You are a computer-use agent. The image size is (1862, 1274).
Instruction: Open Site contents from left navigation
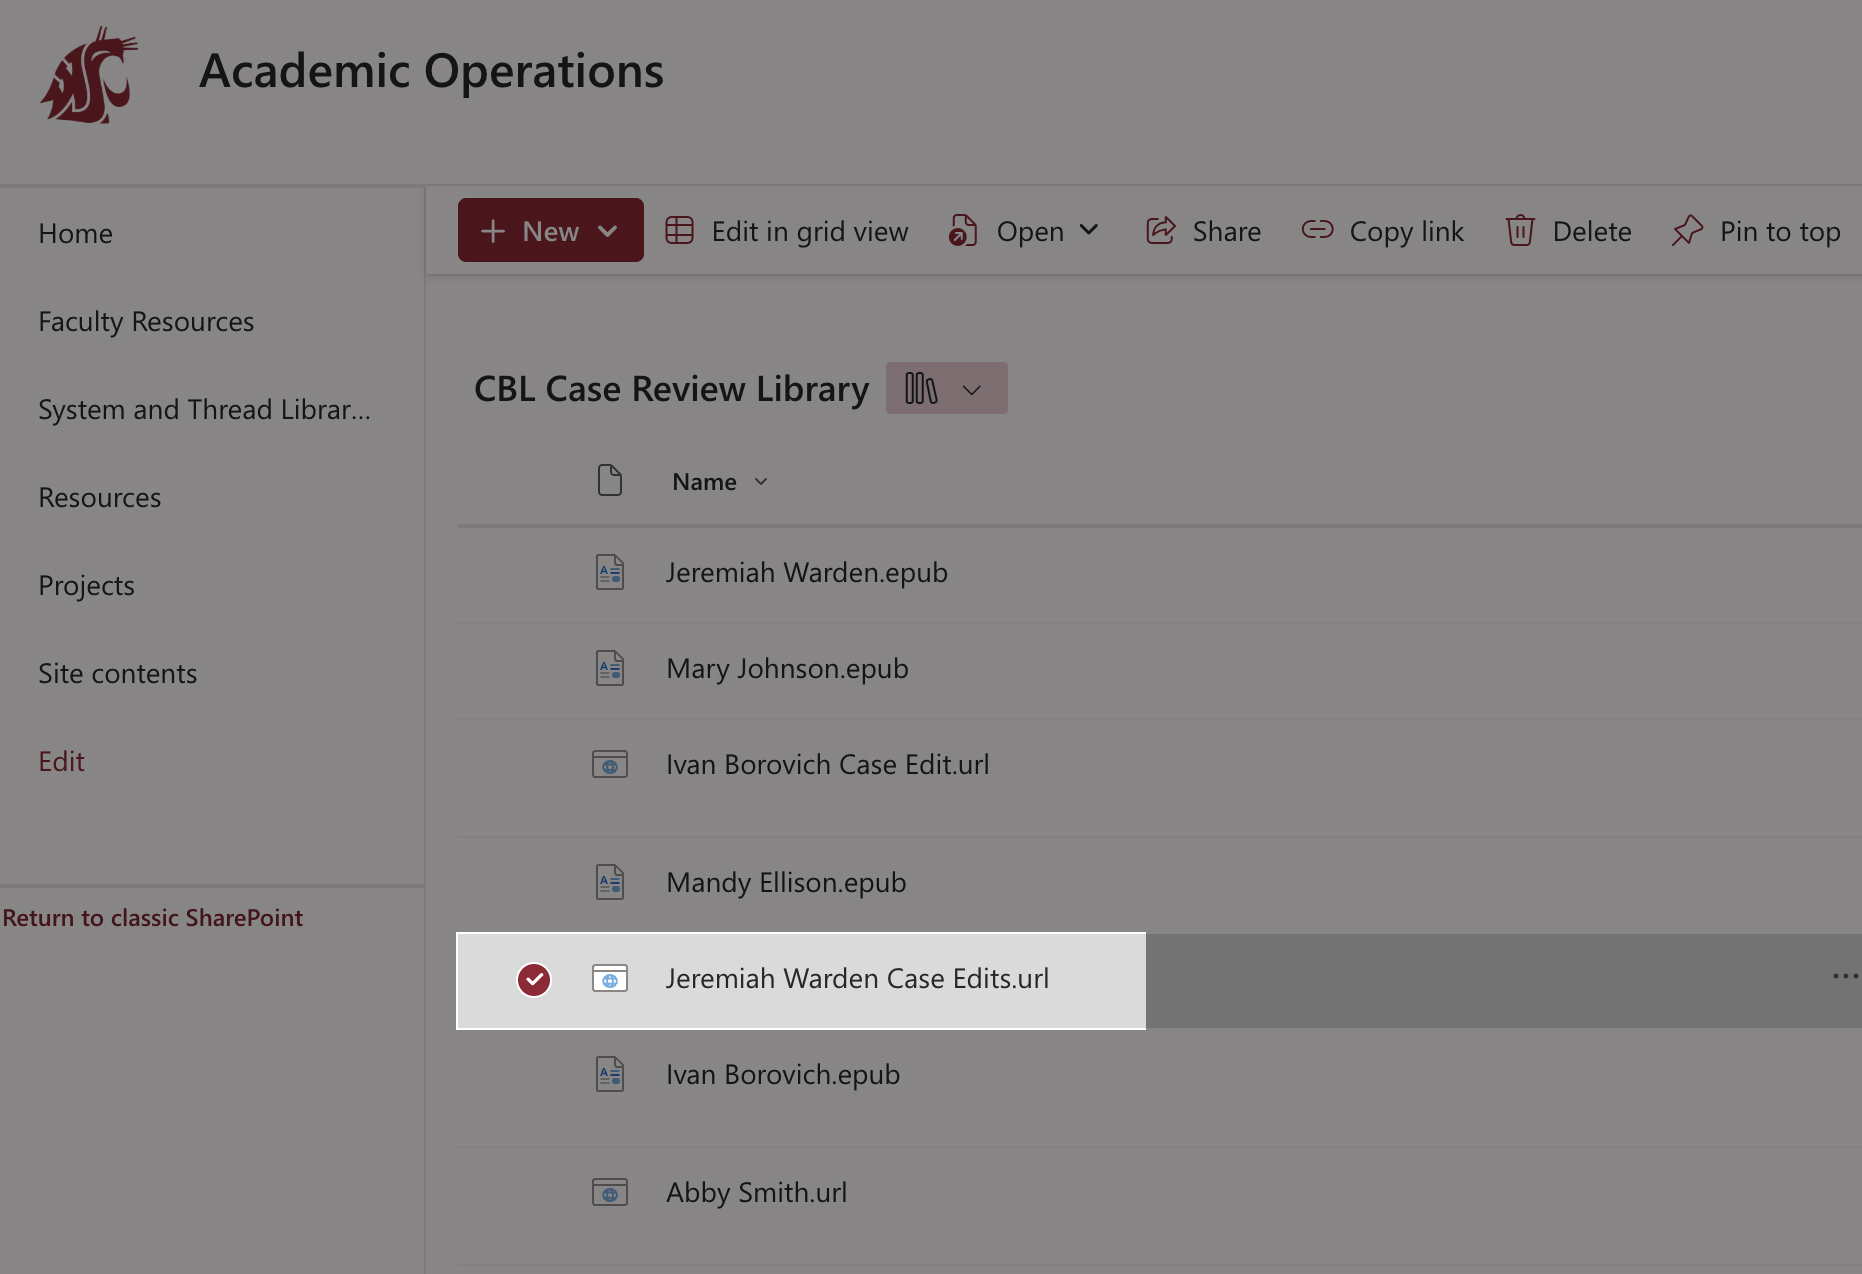pos(117,674)
